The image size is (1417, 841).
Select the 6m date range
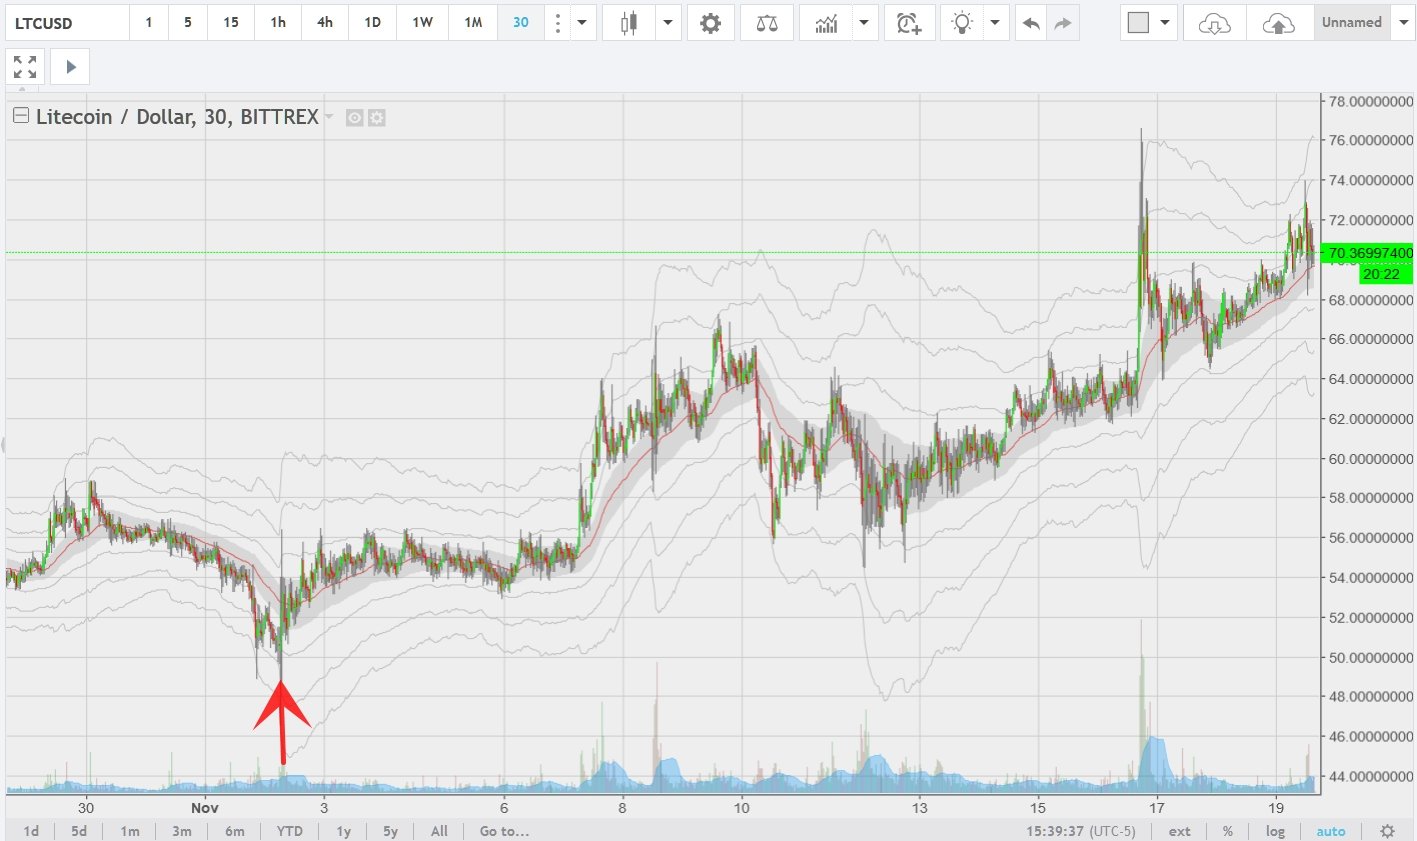tap(235, 831)
